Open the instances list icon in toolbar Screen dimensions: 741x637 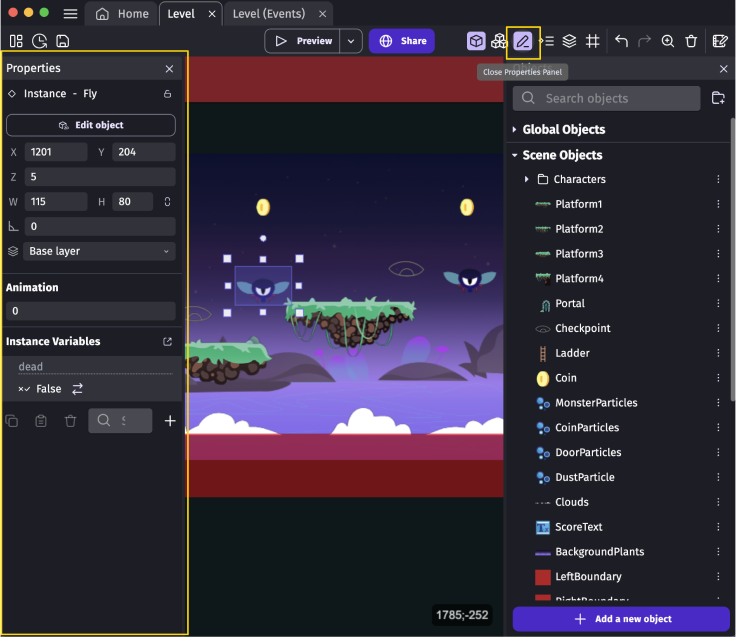click(547, 41)
